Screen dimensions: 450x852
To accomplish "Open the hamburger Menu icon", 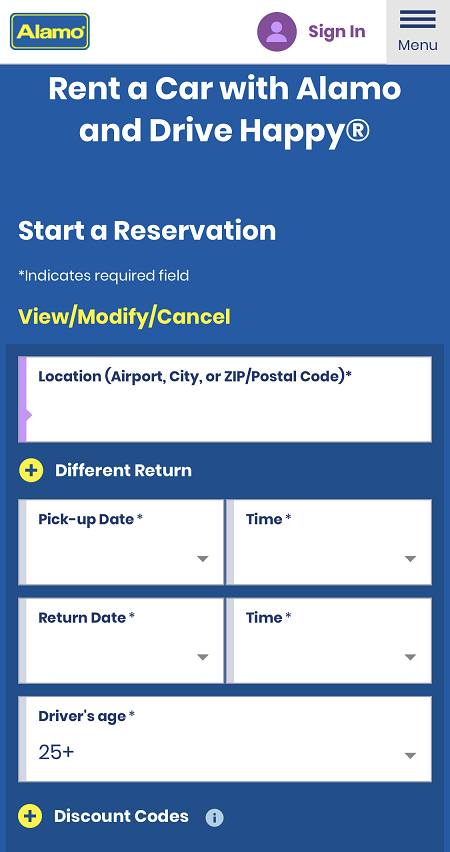I will pyautogui.click(x=417, y=20).
